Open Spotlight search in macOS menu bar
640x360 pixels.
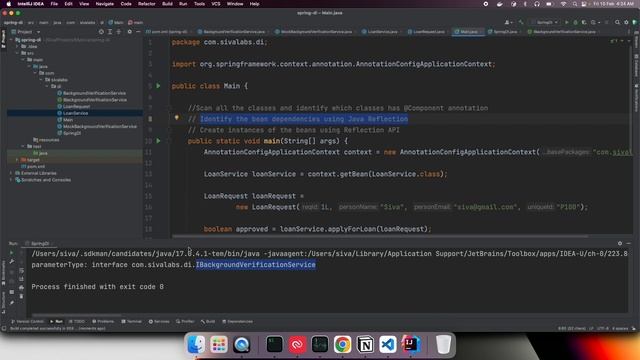point(575,4)
